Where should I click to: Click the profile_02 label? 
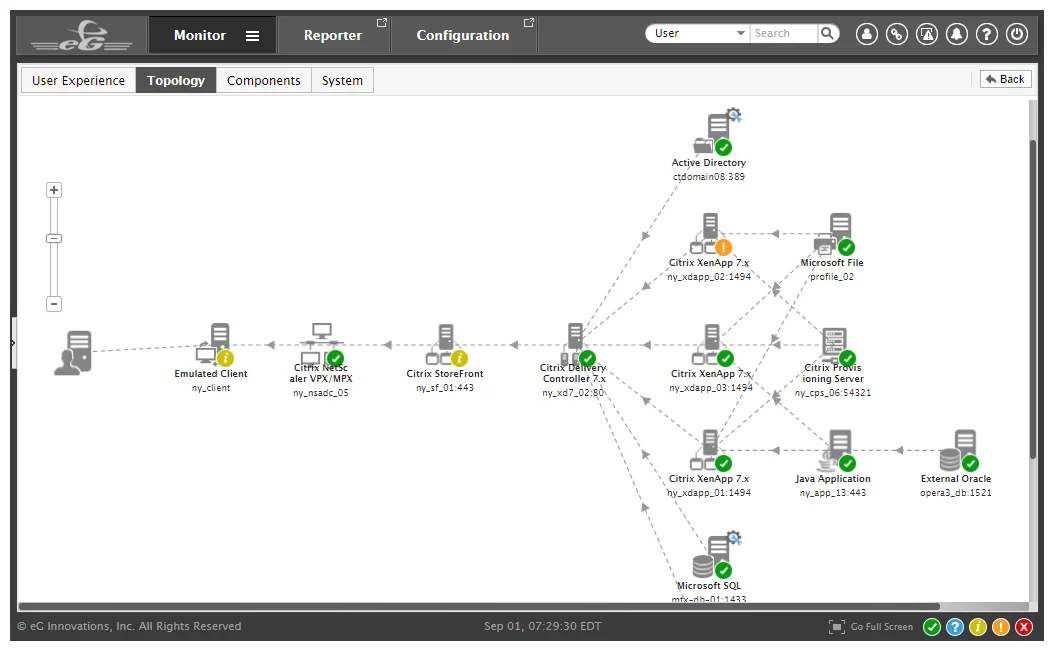point(832,277)
